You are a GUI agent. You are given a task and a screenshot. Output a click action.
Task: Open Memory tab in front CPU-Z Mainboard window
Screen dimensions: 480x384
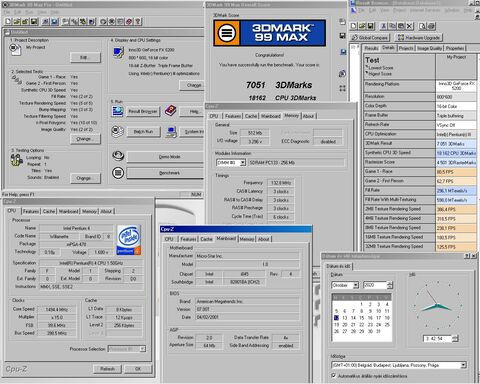point(247,239)
